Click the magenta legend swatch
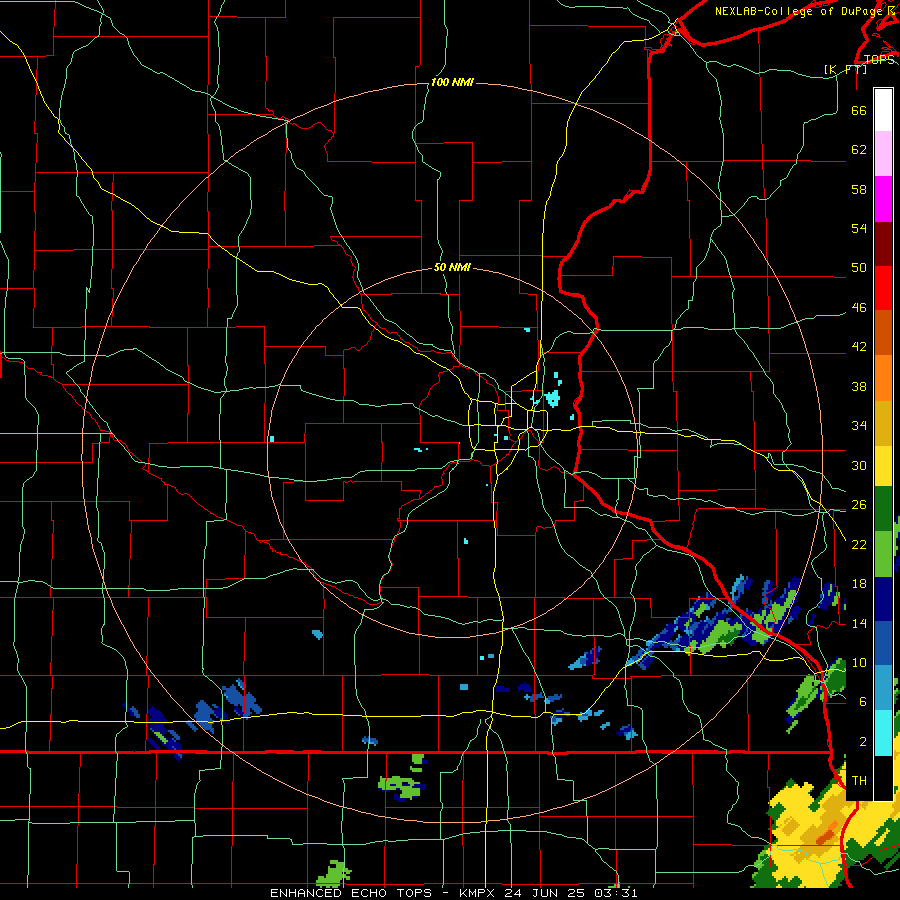The height and width of the screenshot is (900, 900). click(x=883, y=199)
